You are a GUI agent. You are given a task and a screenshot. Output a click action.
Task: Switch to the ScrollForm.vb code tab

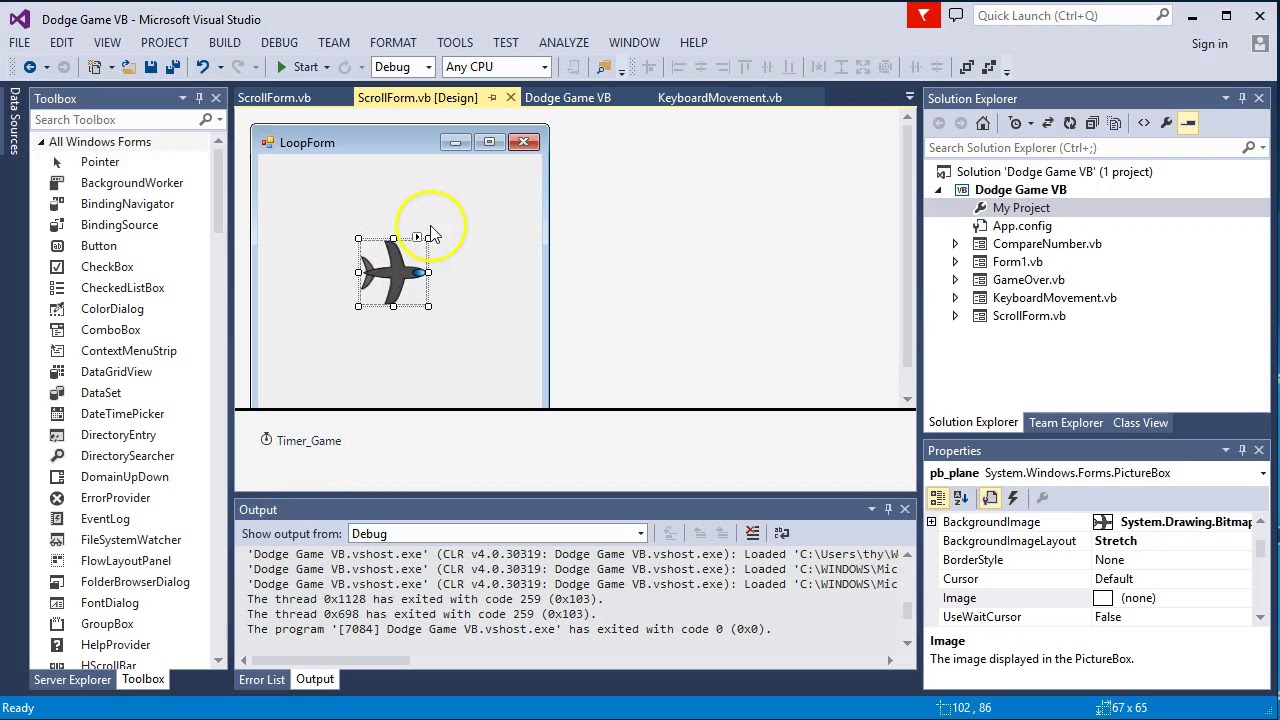(x=274, y=98)
